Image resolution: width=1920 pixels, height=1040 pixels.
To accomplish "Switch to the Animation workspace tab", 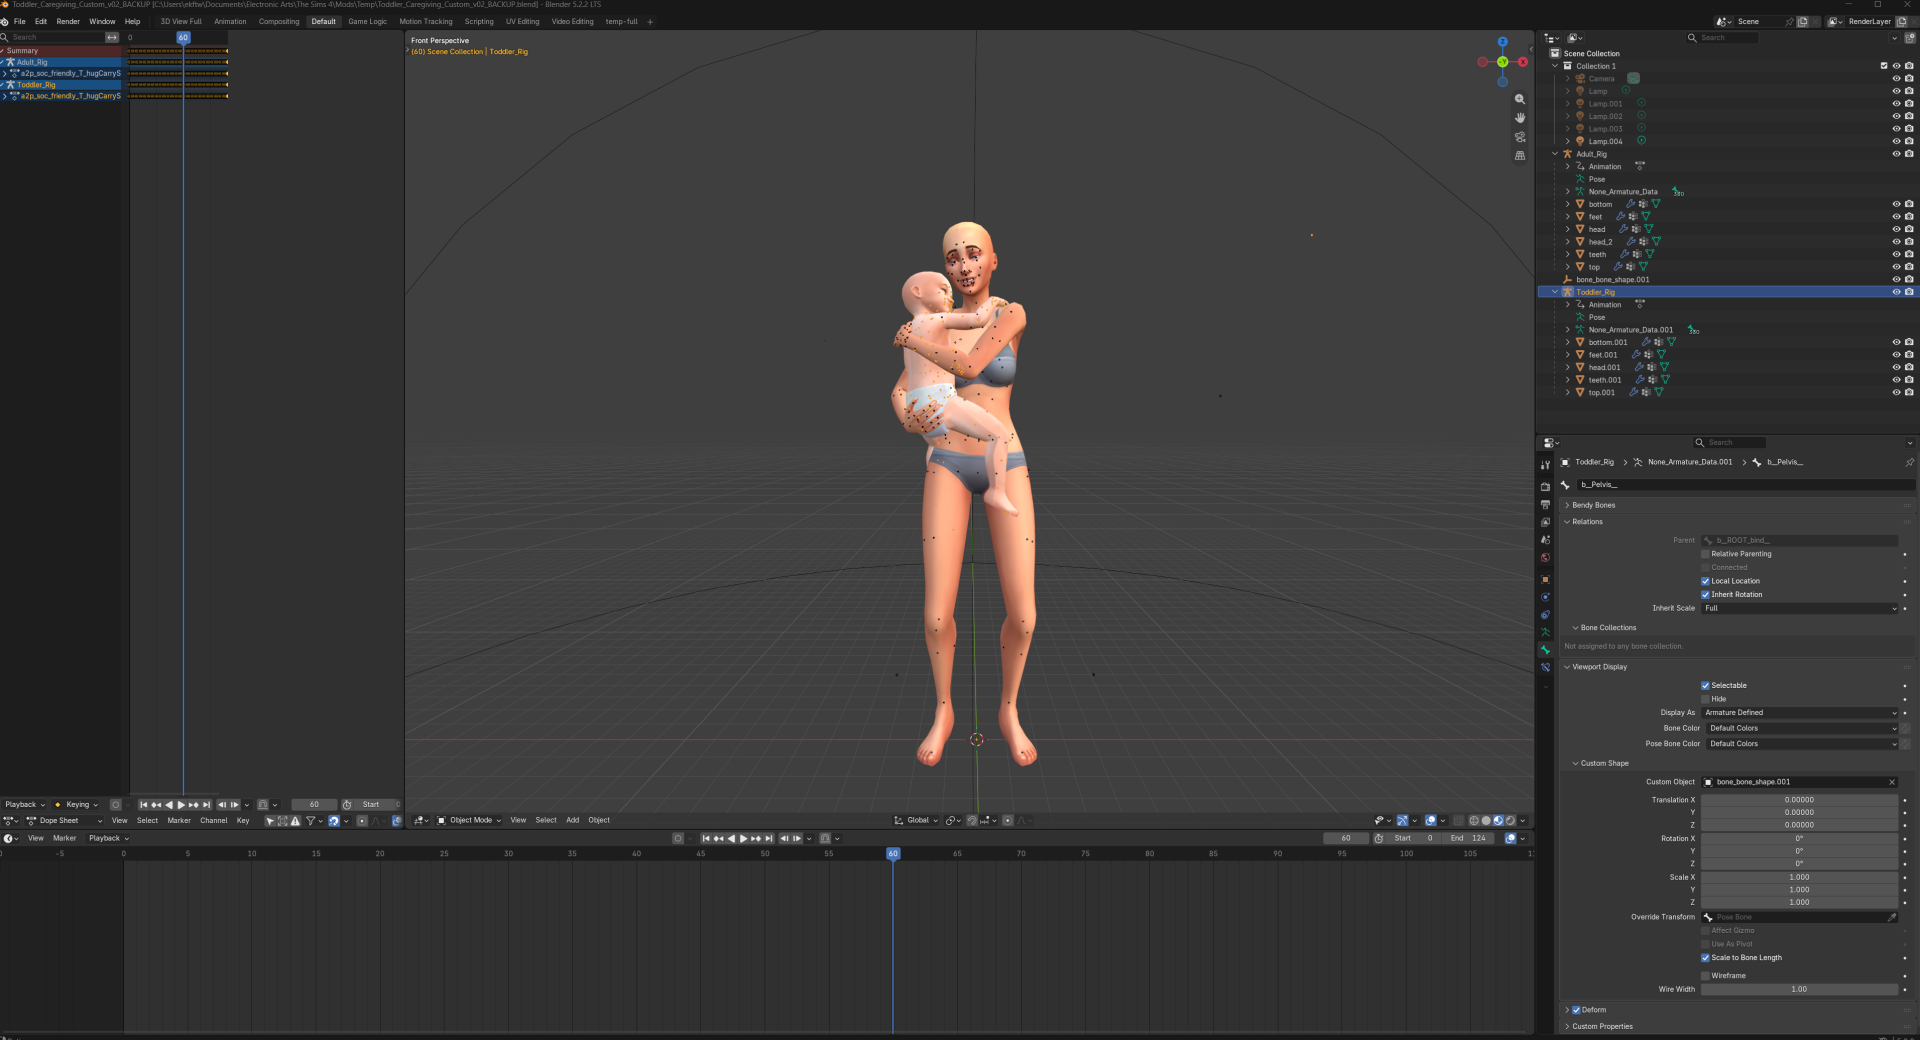I will pyautogui.click(x=230, y=21).
